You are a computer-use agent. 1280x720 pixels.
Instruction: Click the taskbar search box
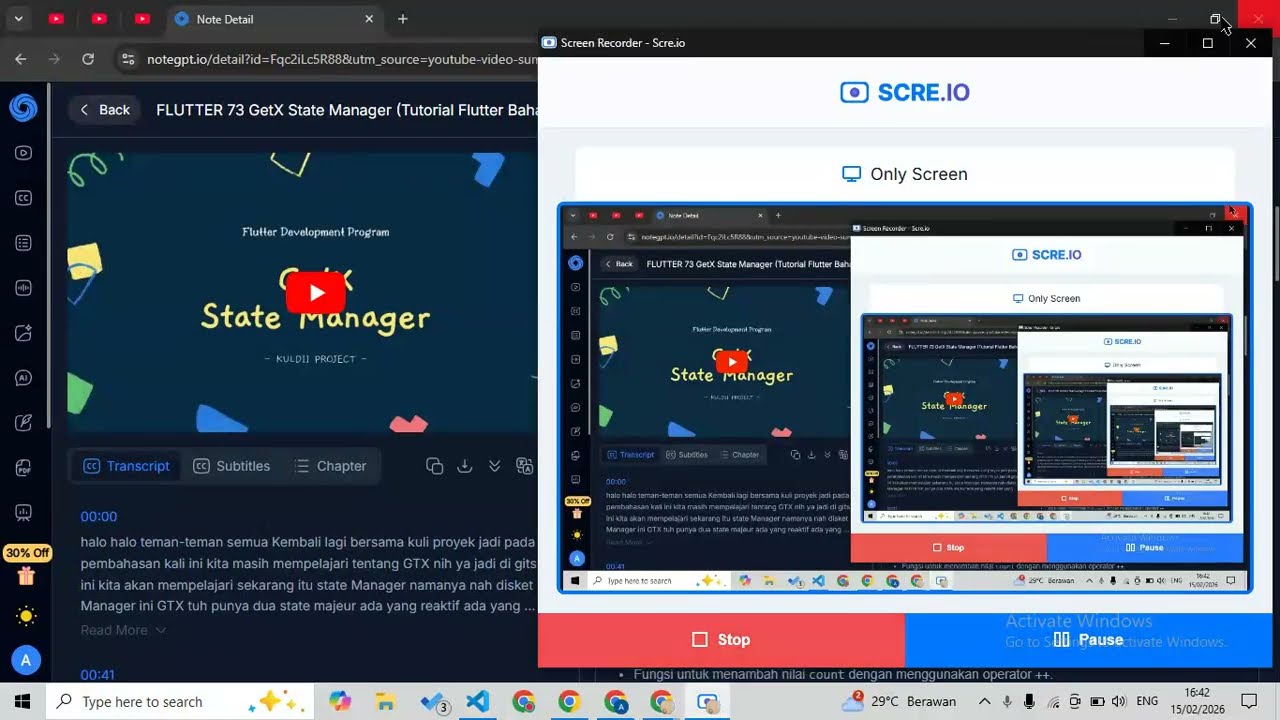click(180, 701)
